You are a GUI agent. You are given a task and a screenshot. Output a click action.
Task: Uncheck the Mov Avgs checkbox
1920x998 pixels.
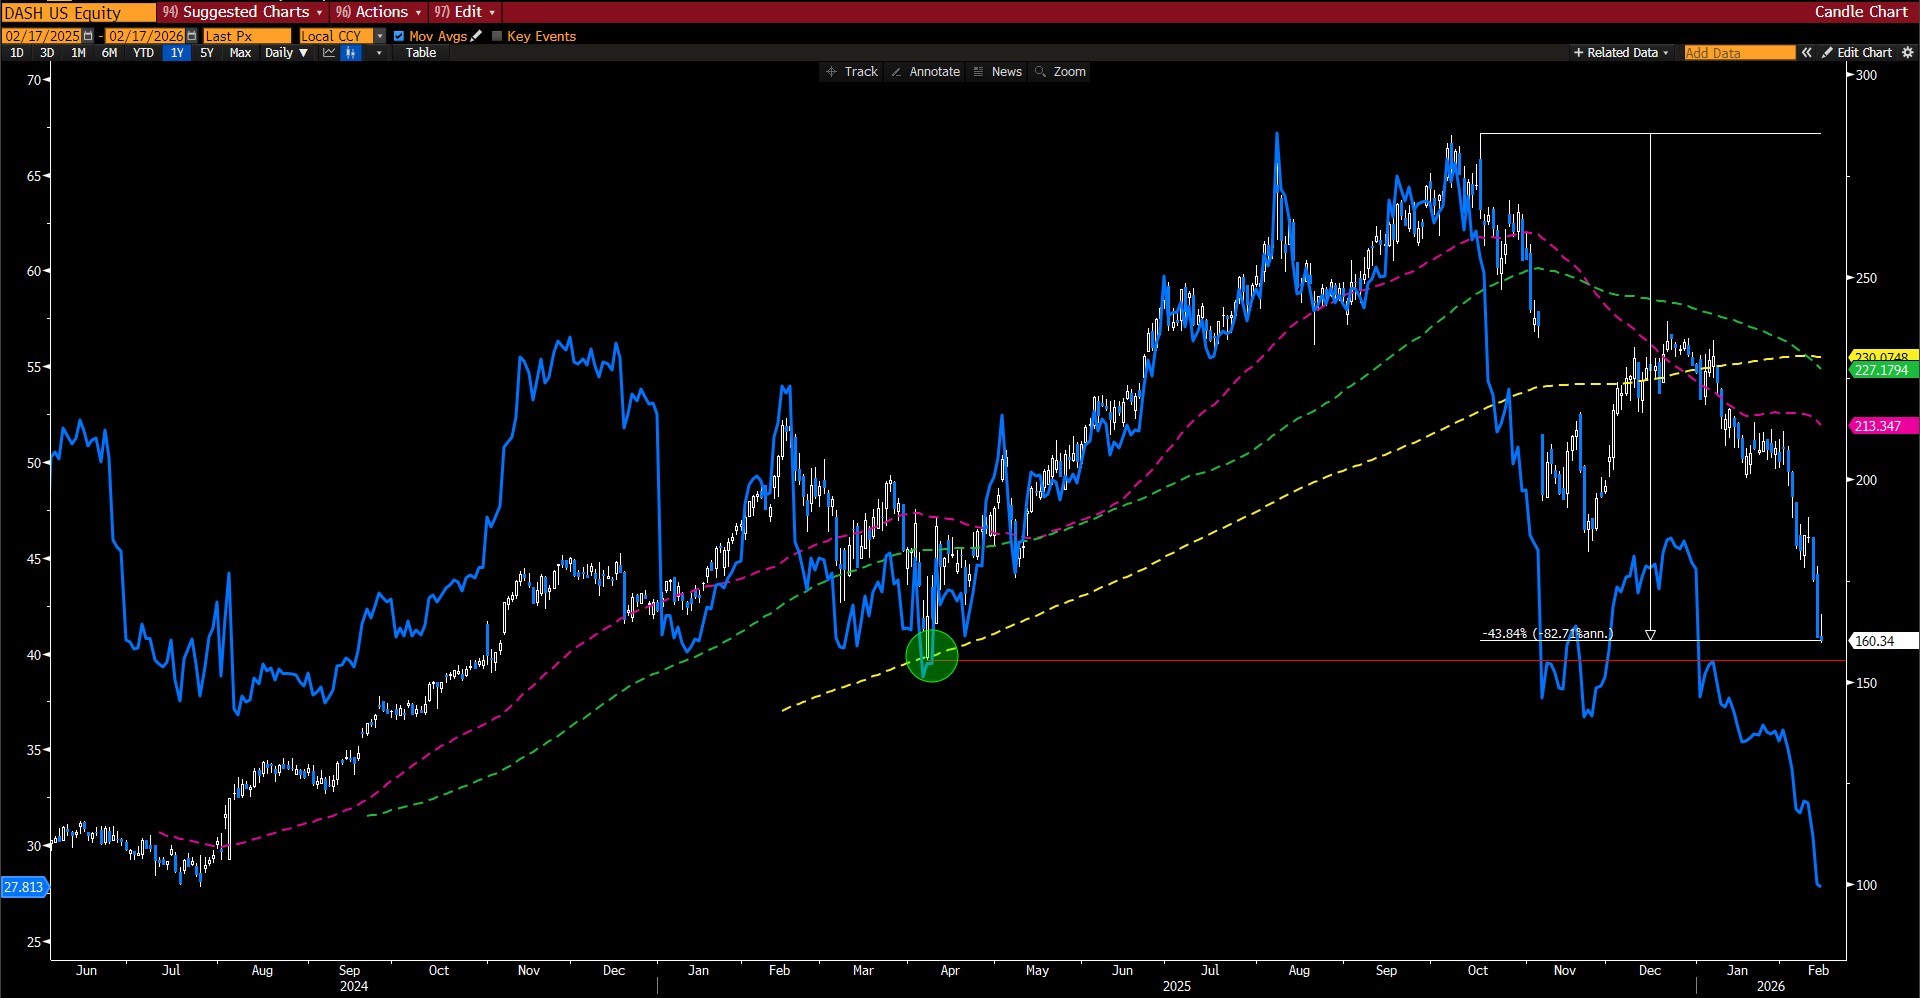(399, 36)
